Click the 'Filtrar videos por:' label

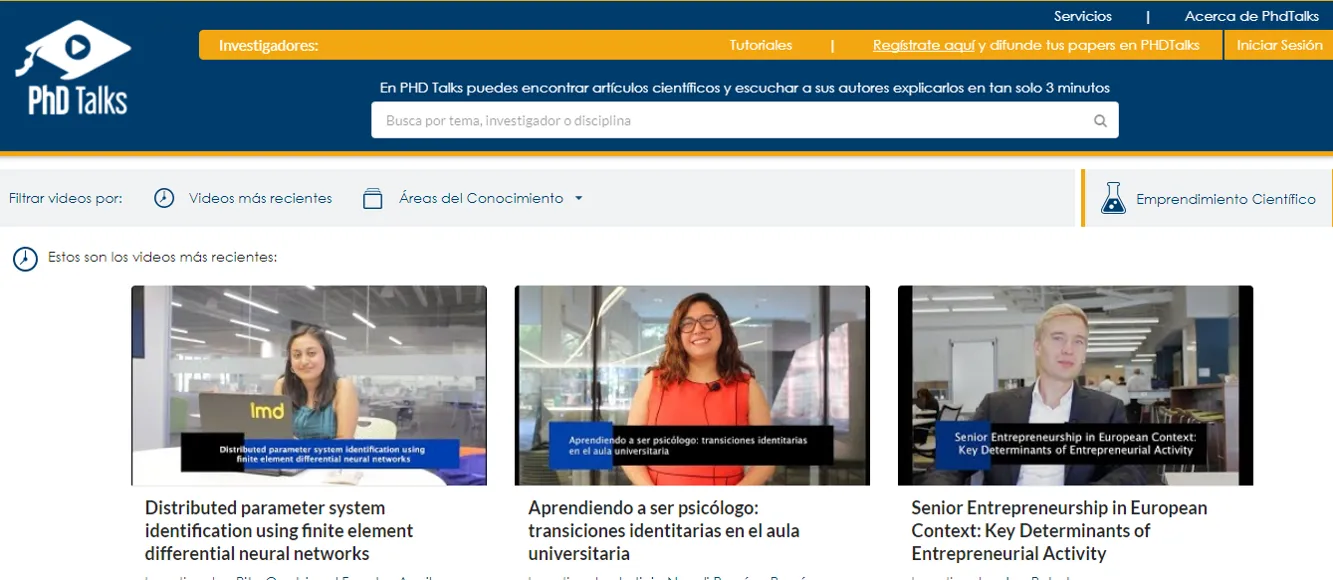[66, 198]
